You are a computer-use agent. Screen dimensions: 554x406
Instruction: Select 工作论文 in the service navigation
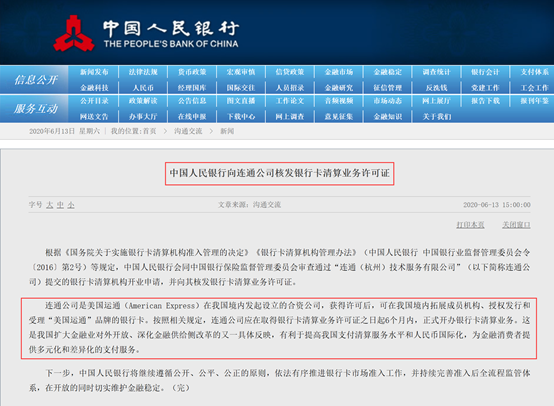pyautogui.click(x=290, y=101)
